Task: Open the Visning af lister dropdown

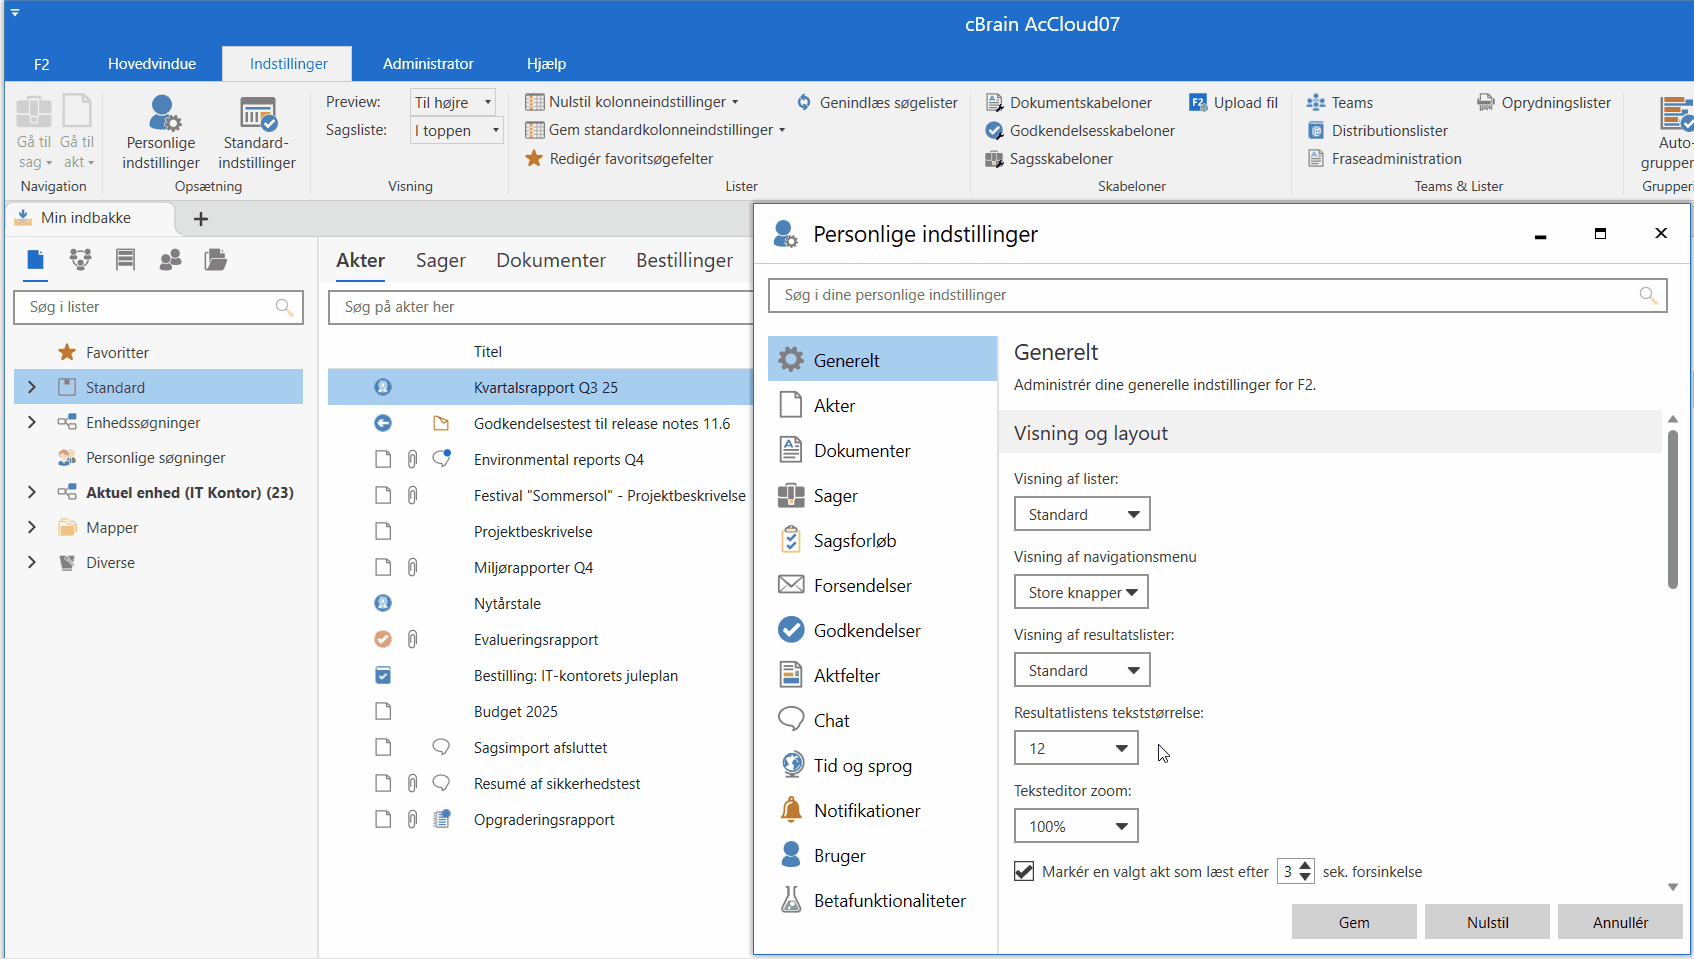Action: click(1082, 514)
